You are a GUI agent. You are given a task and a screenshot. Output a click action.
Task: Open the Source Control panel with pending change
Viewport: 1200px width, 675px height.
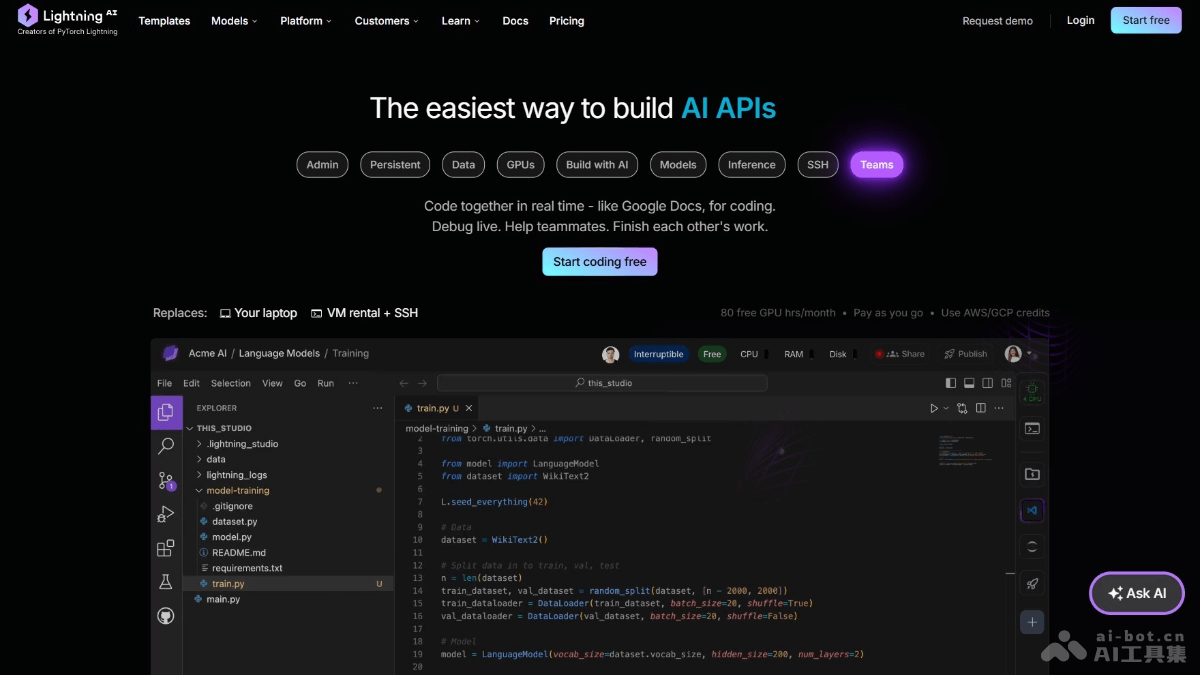(x=166, y=480)
